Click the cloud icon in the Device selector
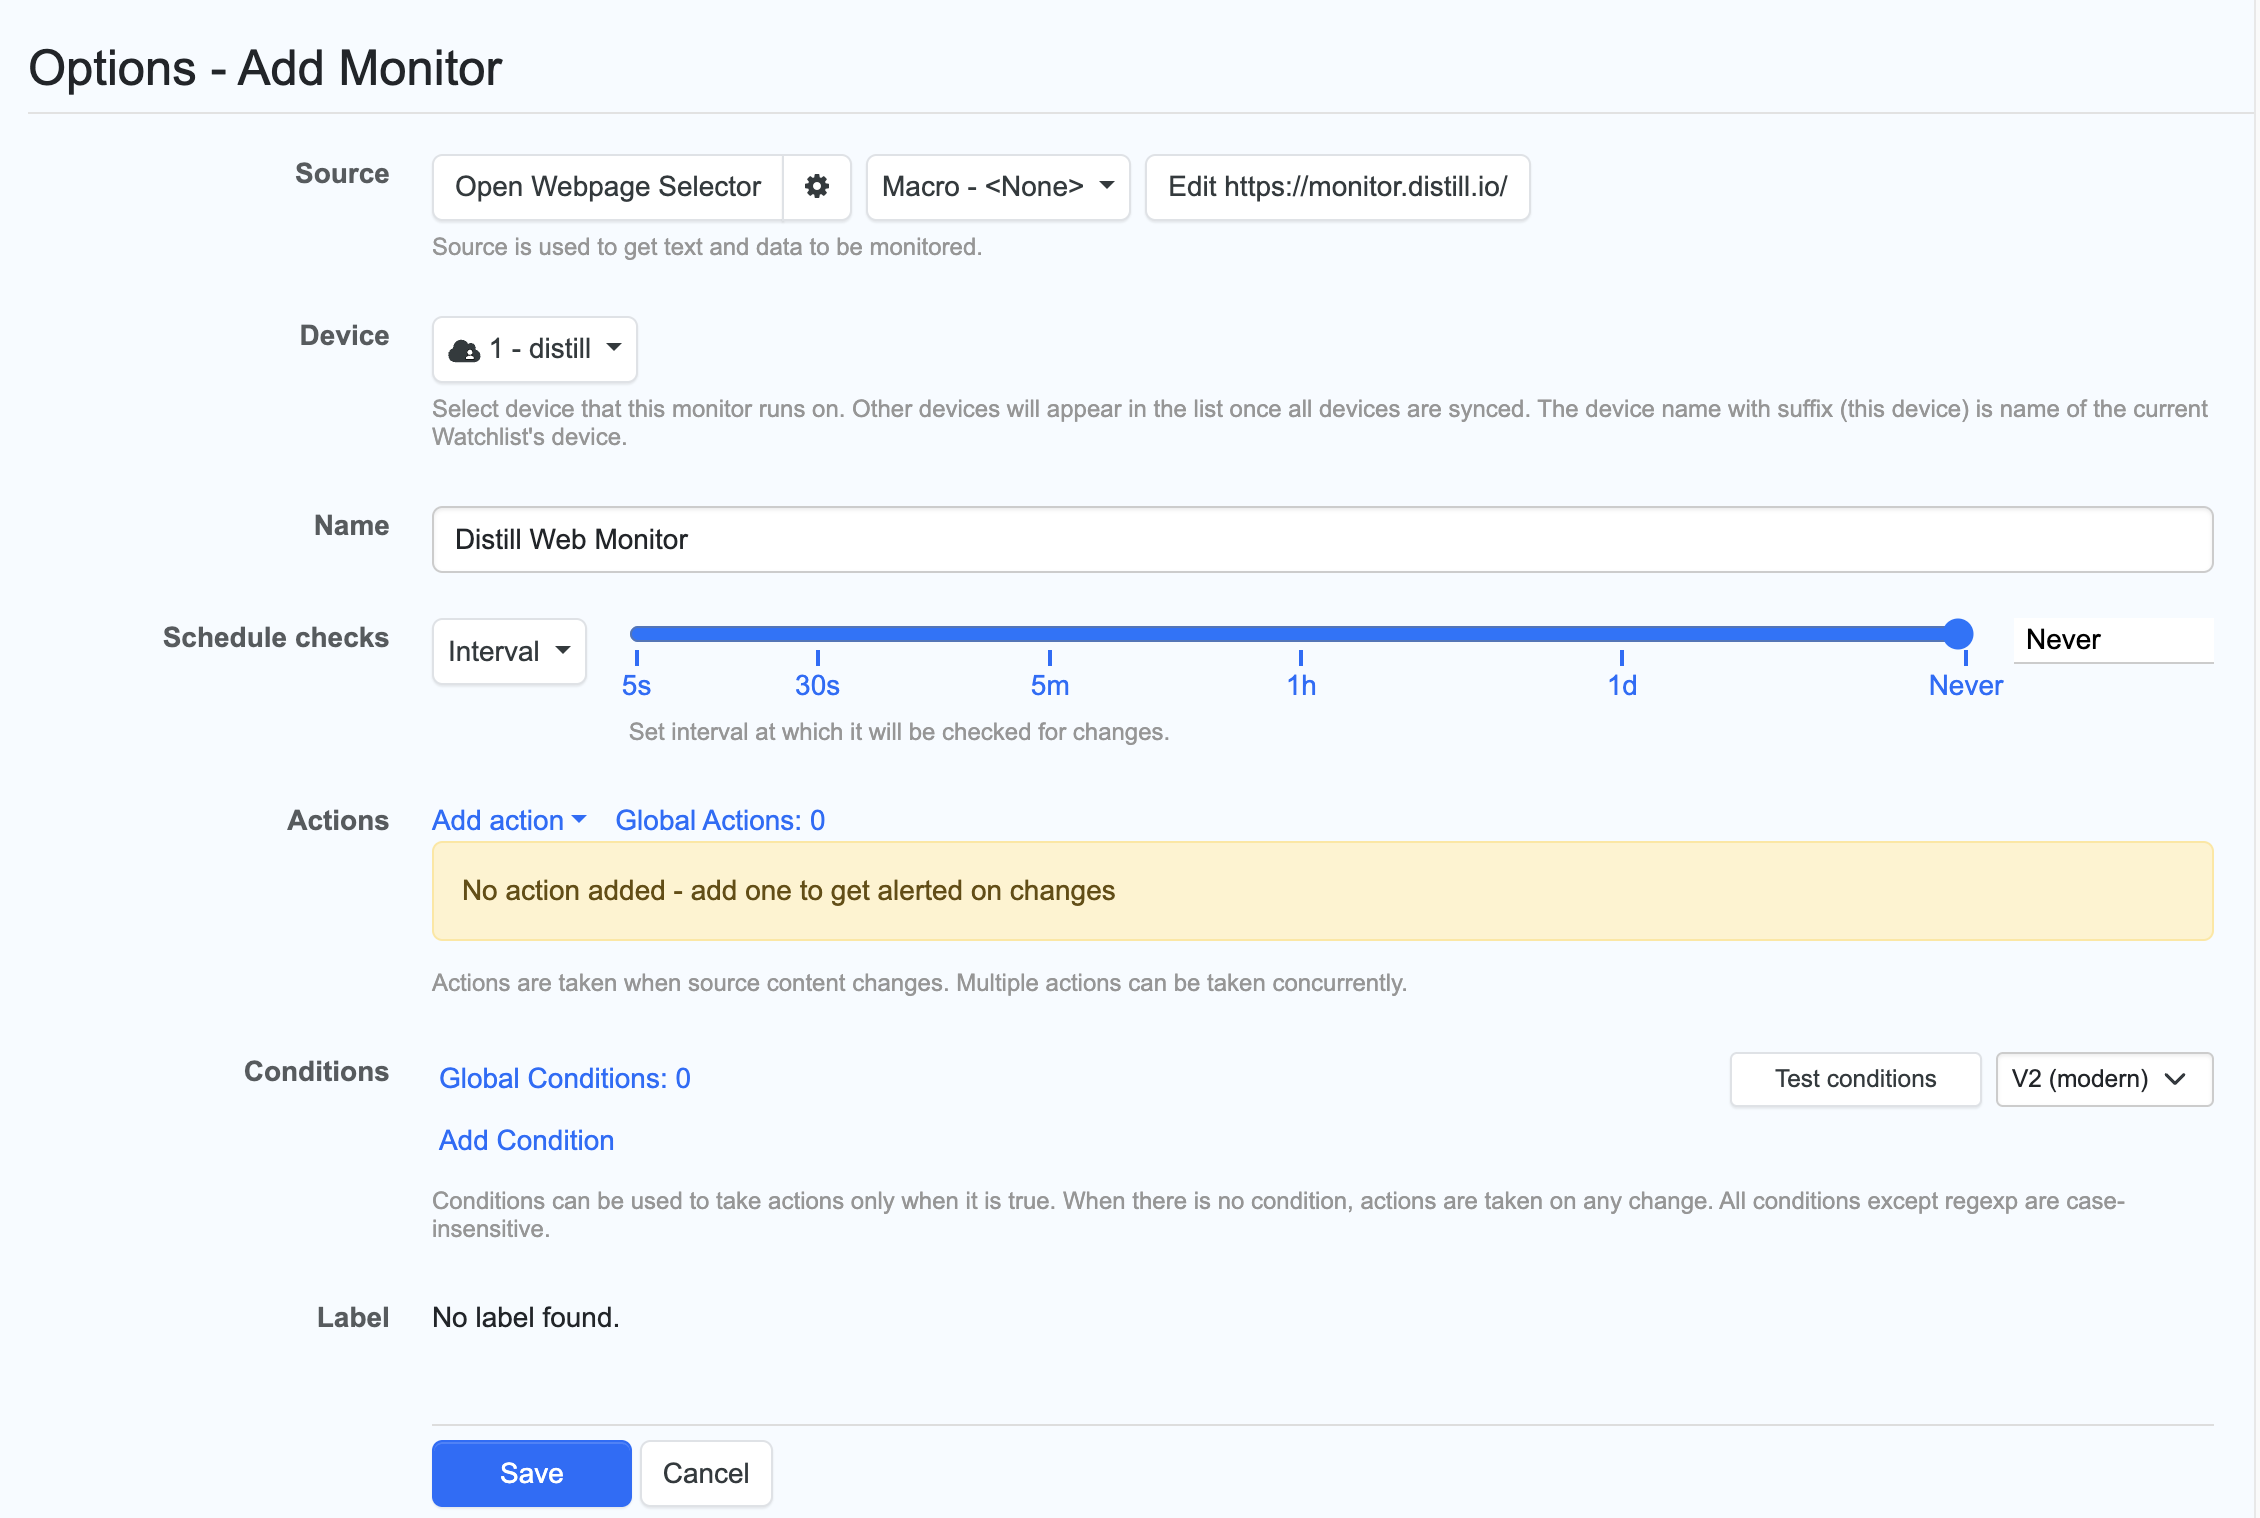This screenshot has width=2260, height=1518. coord(465,349)
